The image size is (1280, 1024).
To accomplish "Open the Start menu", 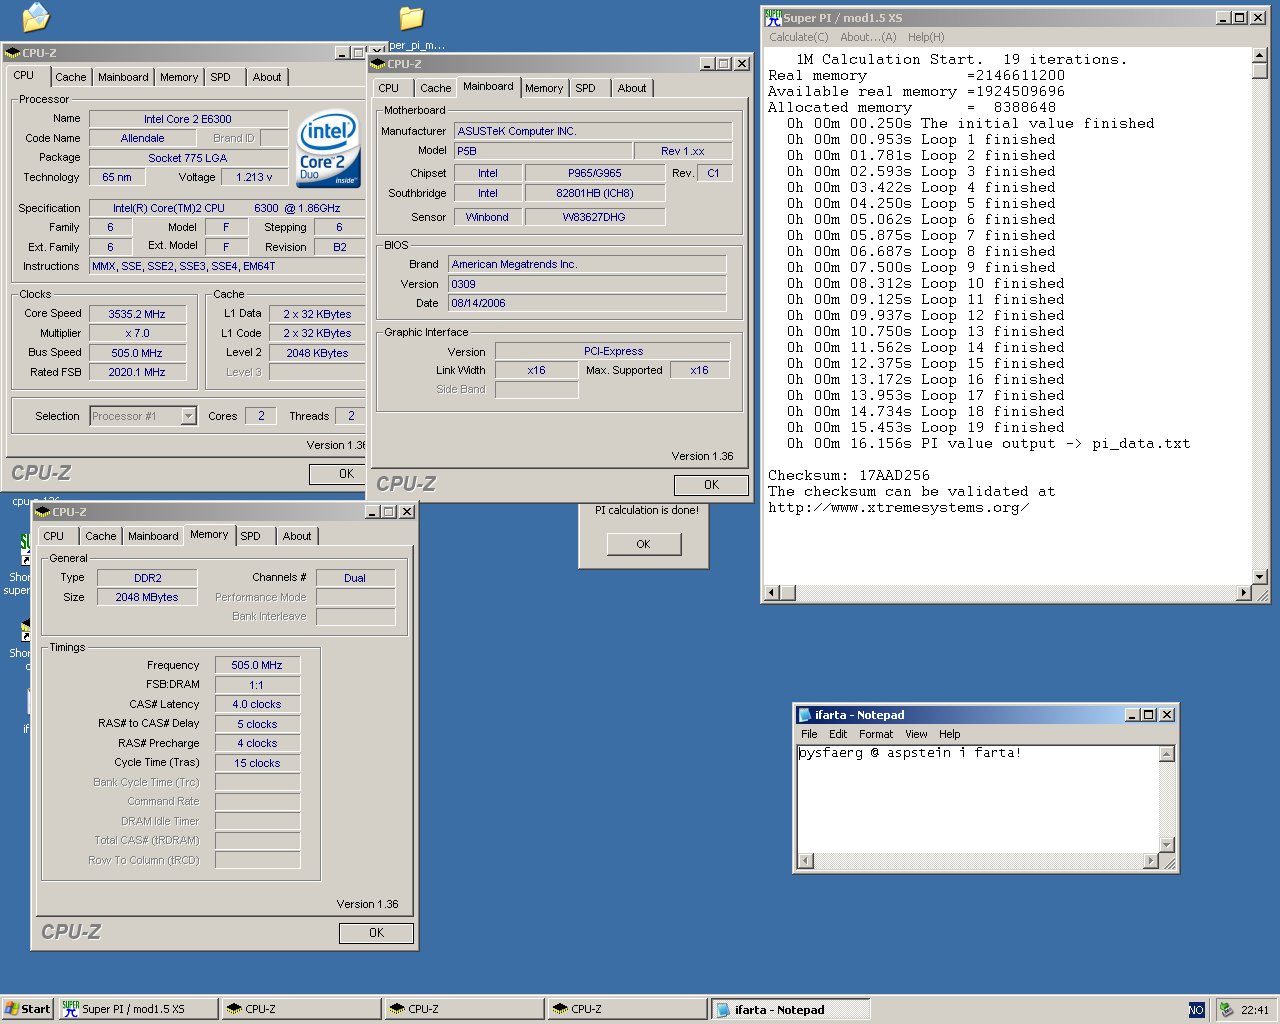I will (x=27, y=1009).
